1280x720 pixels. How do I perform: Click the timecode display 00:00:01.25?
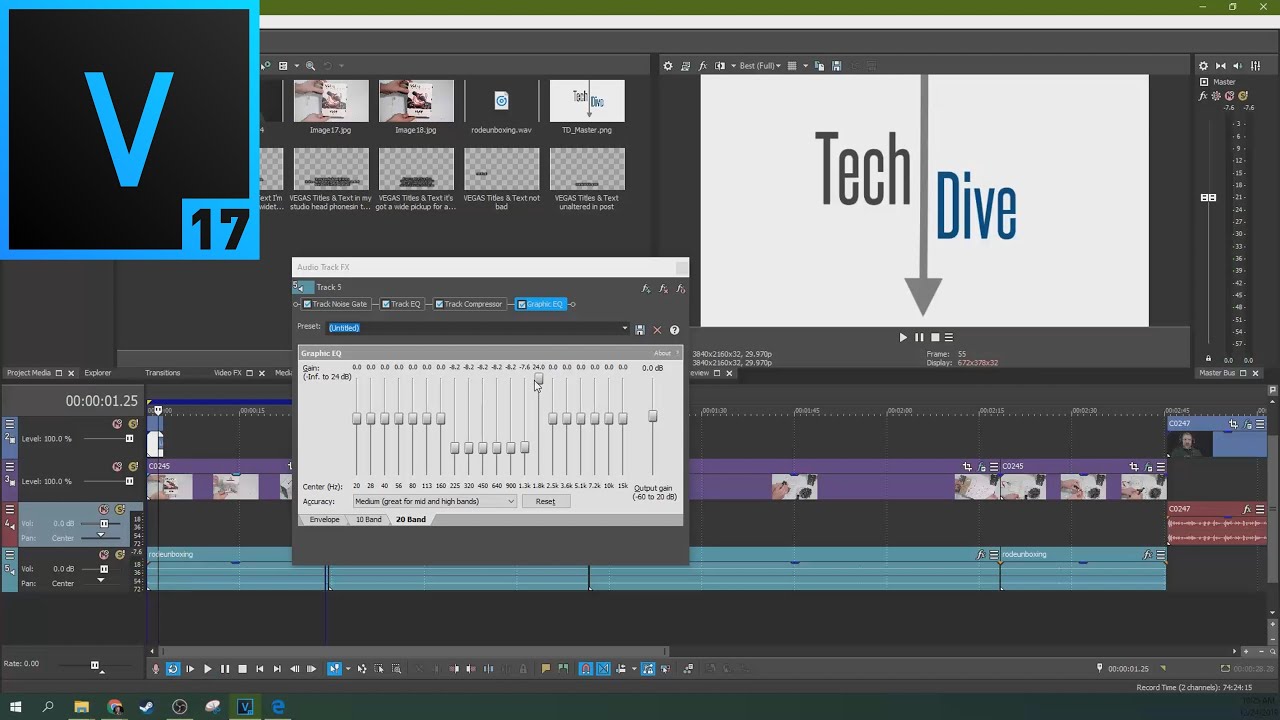(x=102, y=401)
